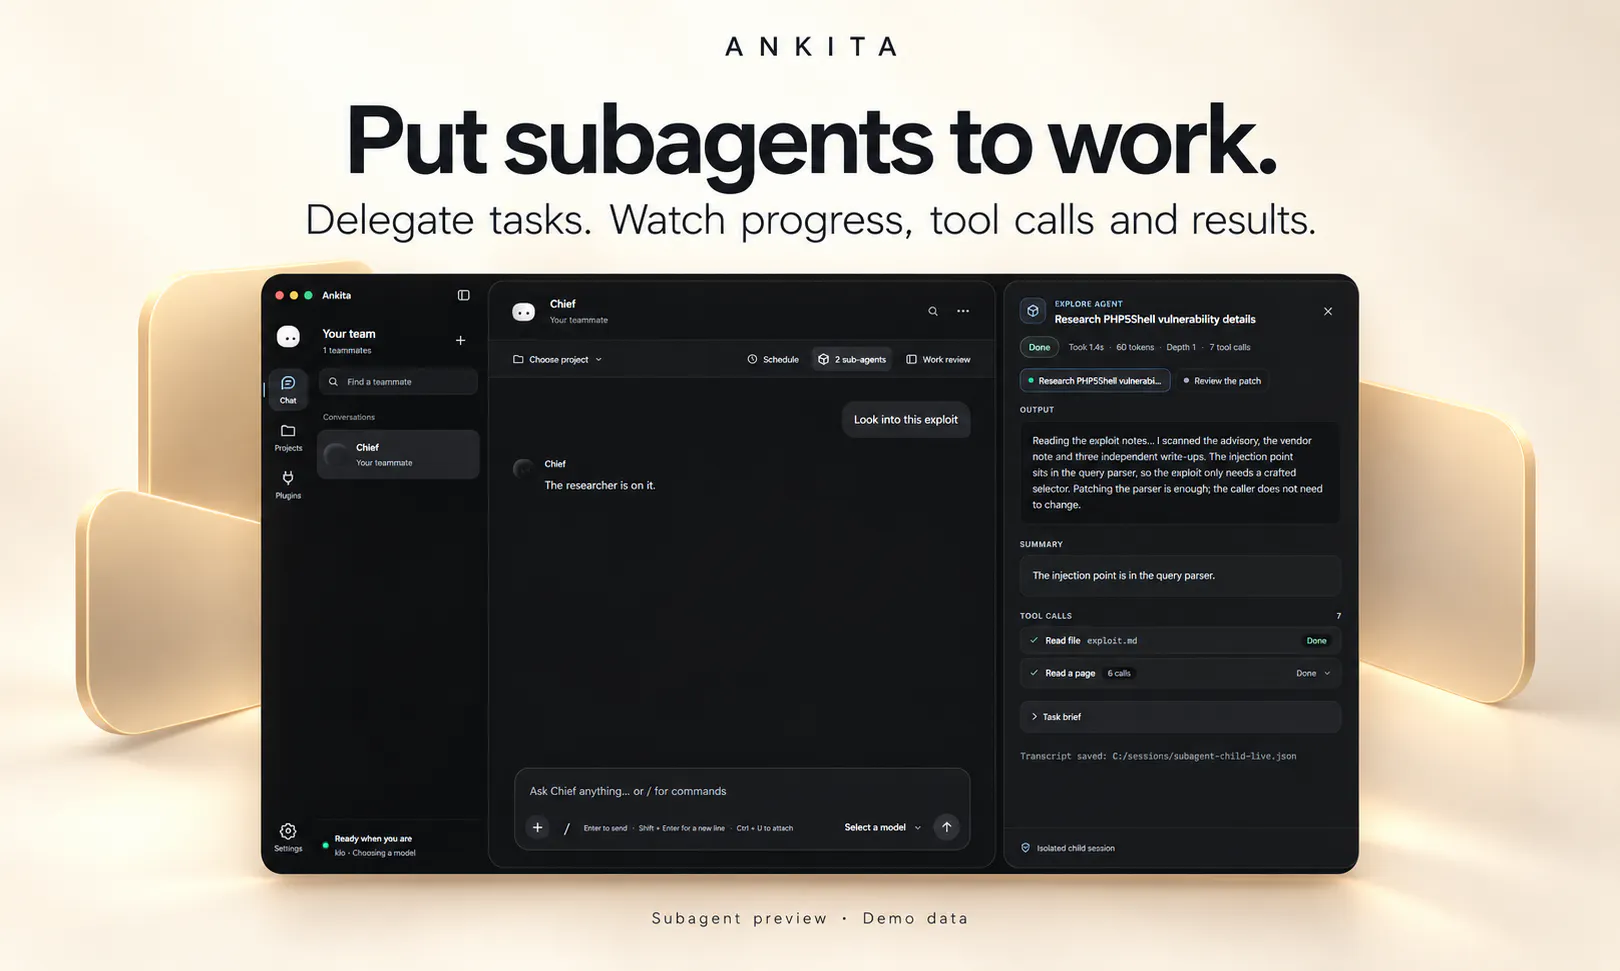
Task: Click the "Ready when you are" status
Action: click(x=373, y=839)
